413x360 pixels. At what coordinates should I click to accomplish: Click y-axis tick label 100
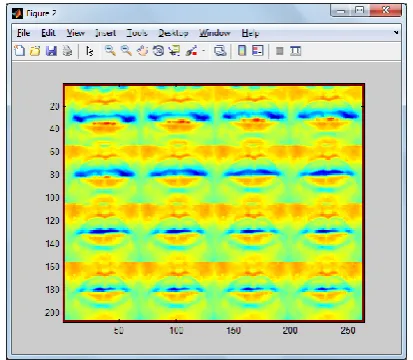click(x=53, y=198)
